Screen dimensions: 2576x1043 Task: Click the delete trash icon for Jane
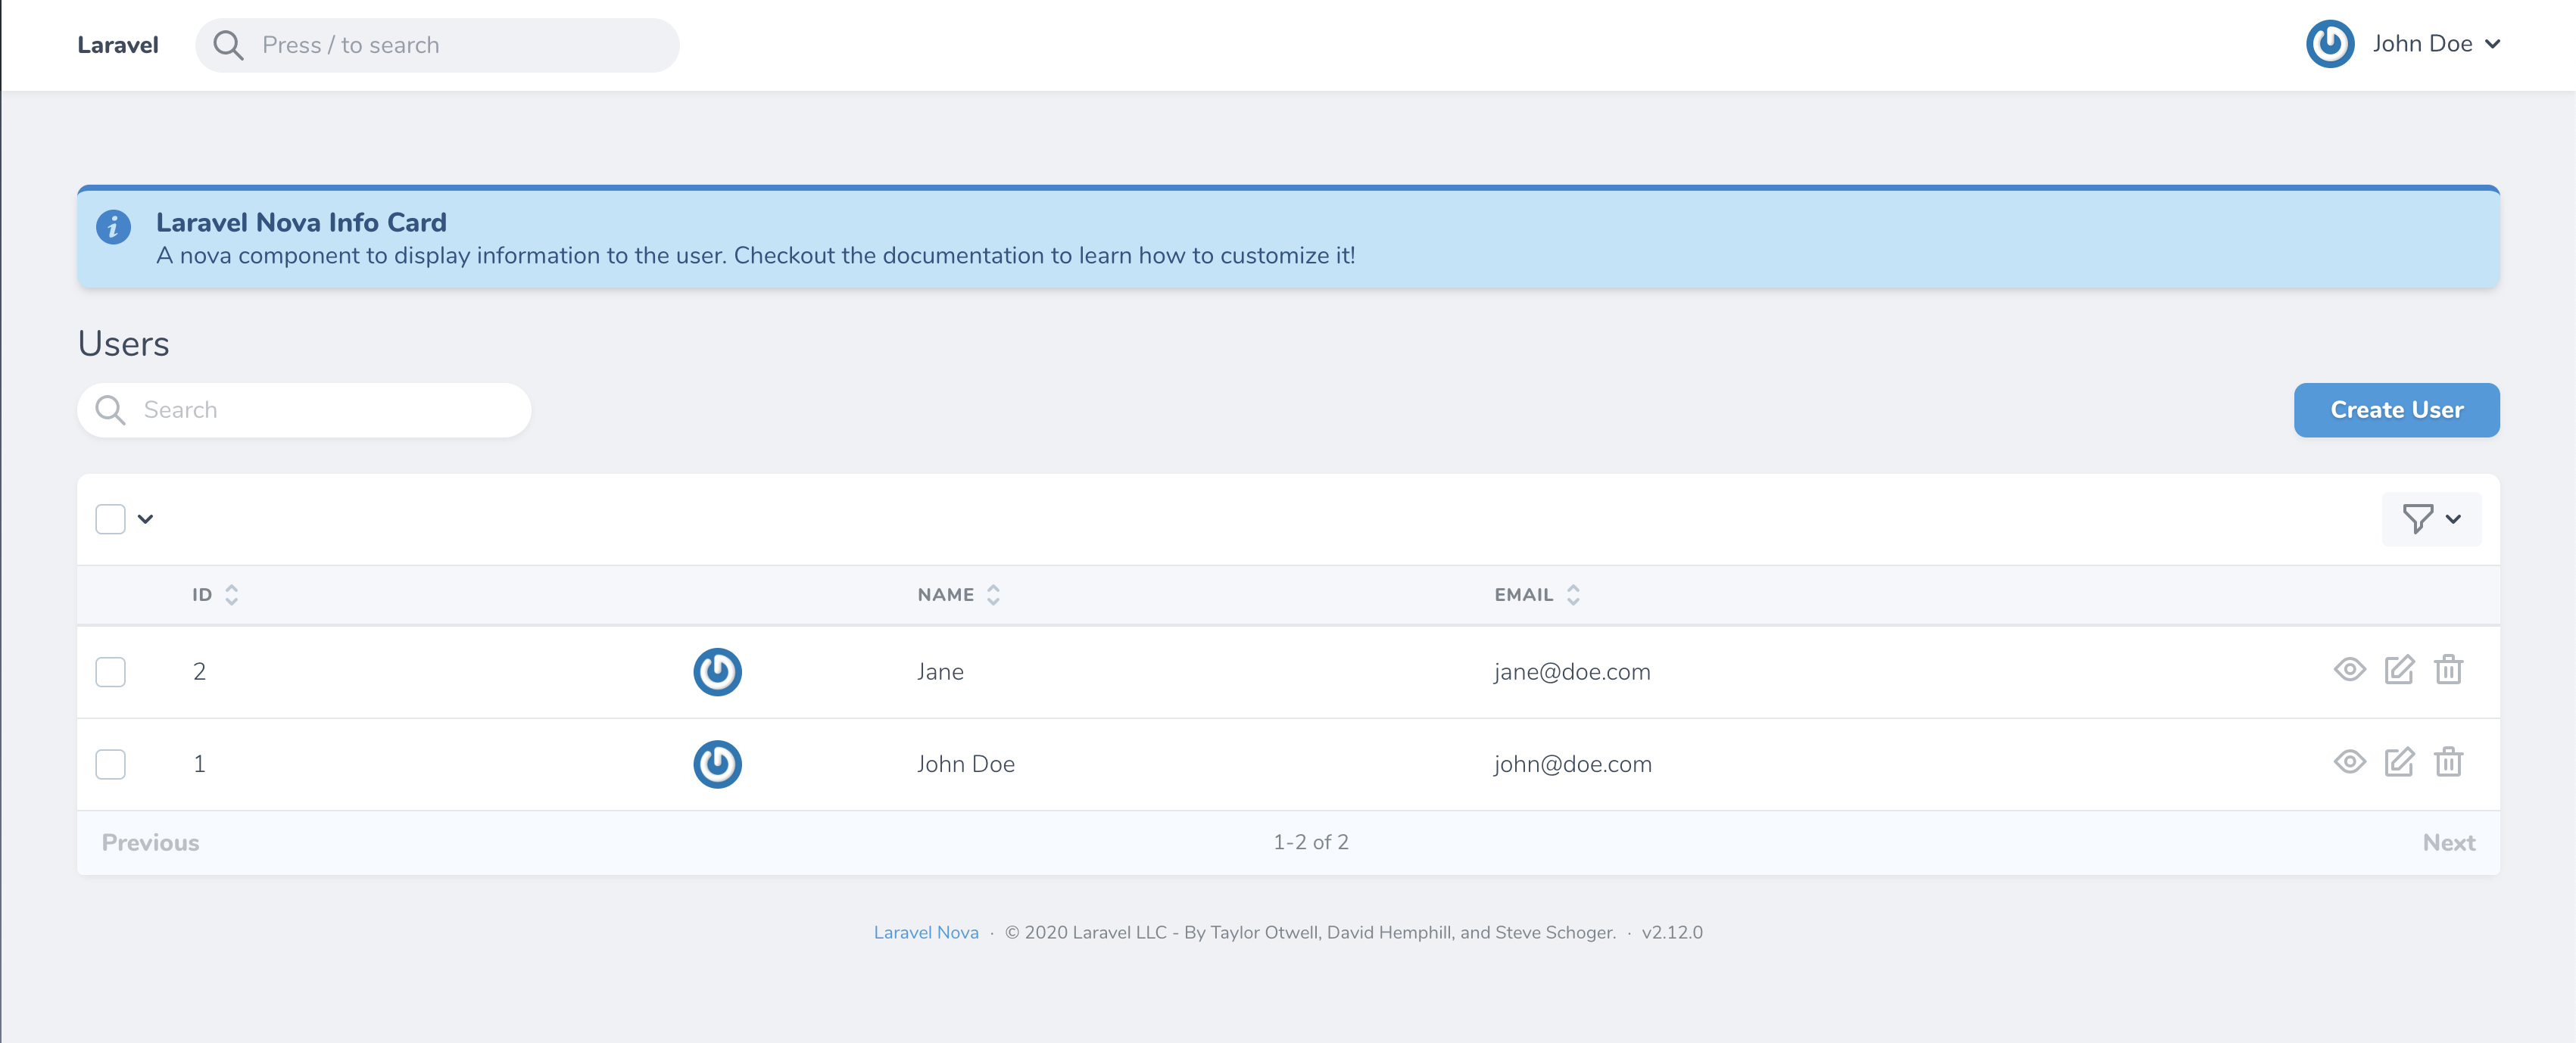pos(2448,669)
